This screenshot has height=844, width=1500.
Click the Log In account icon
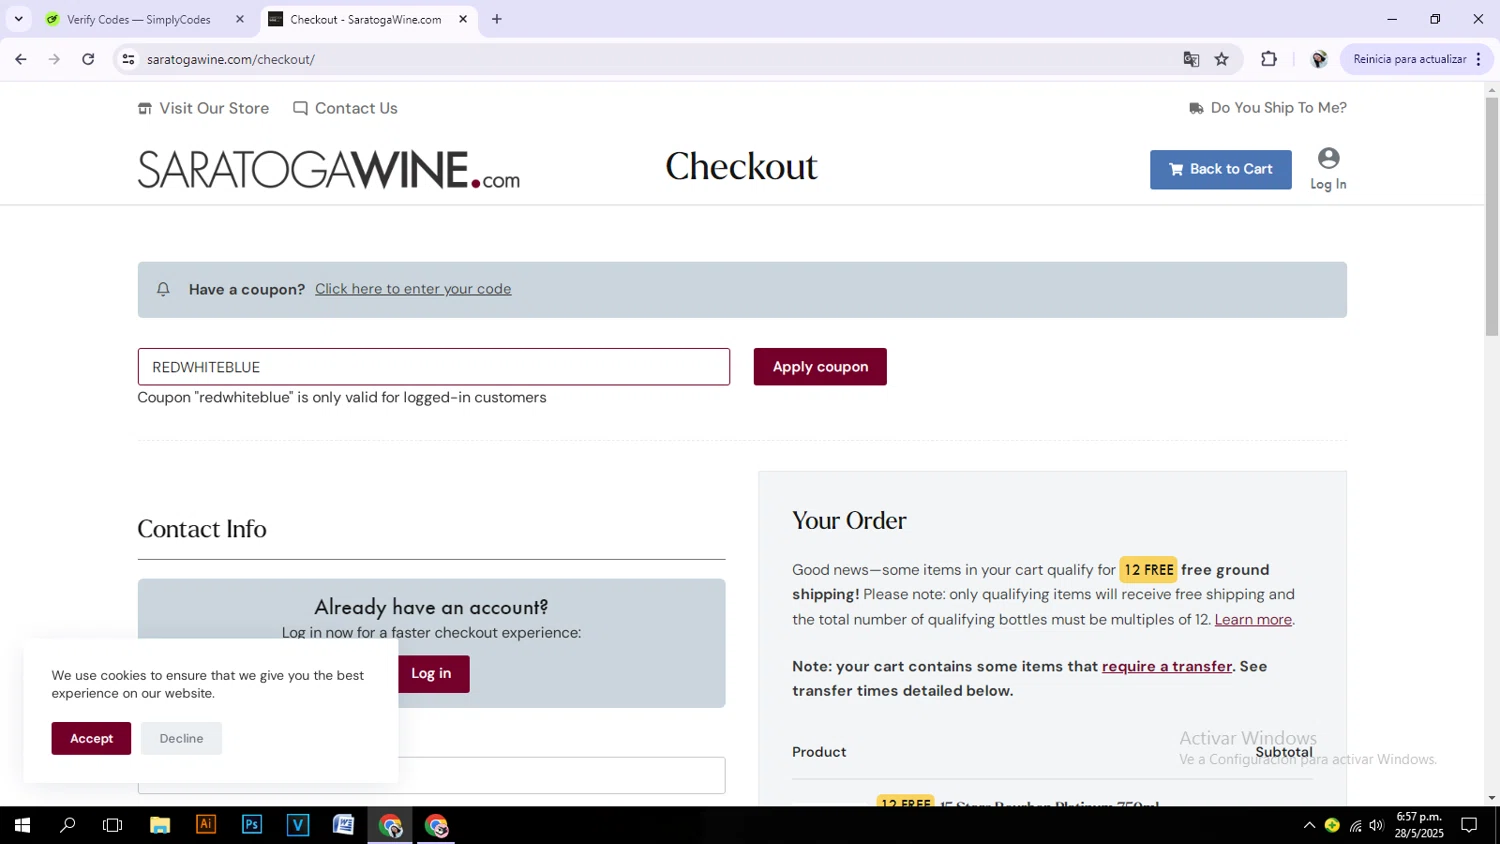(1328, 169)
